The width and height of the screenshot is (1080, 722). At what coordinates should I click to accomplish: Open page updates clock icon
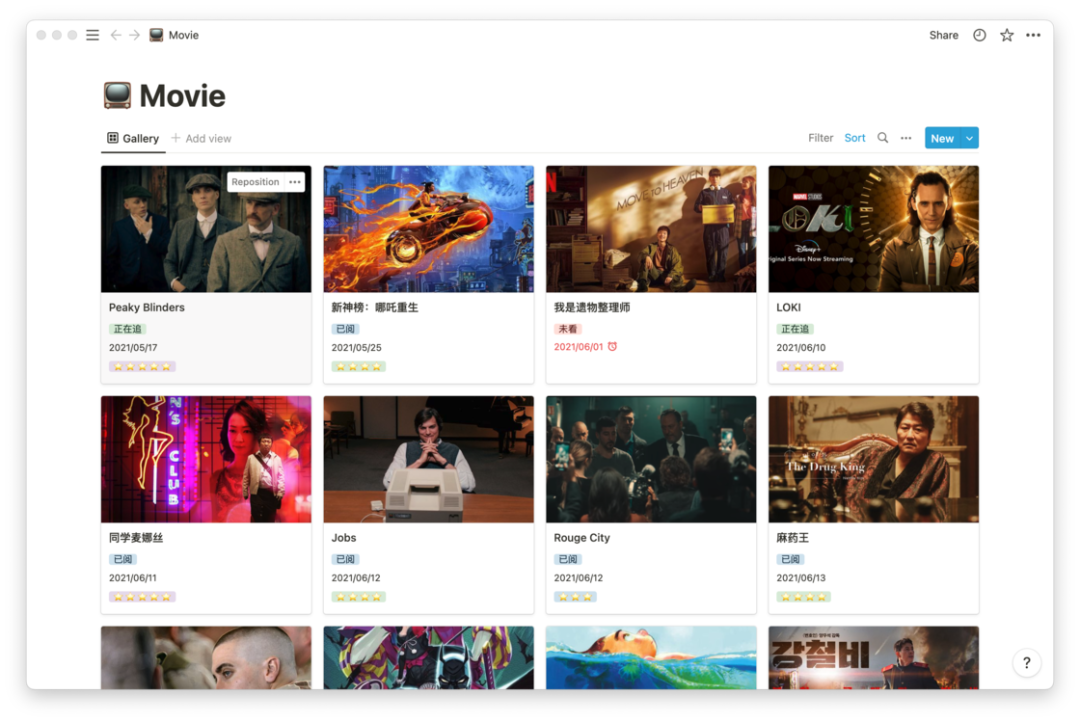(x=979, y=35)
